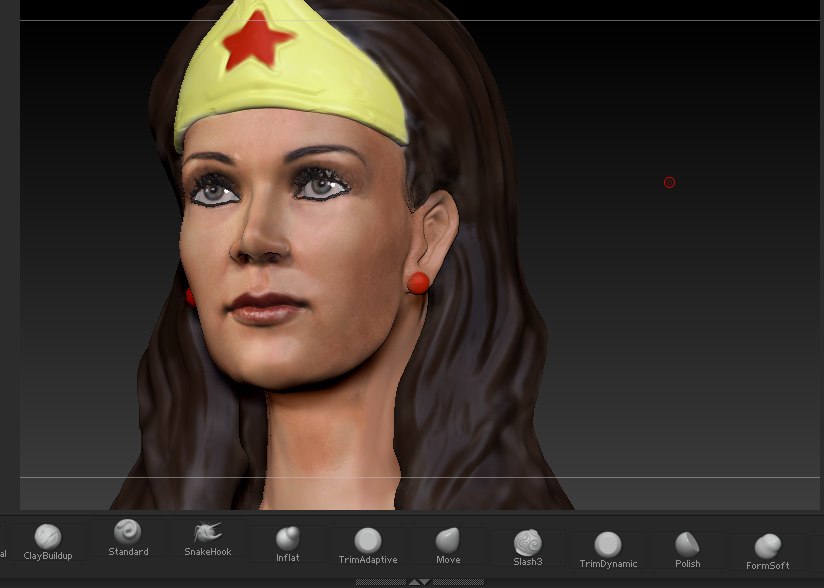Image resolution: width=824 pixels, height=588 pixels.
Task: Click the partially hidden red earring by the jaw
Action: [x=189, y=296]
